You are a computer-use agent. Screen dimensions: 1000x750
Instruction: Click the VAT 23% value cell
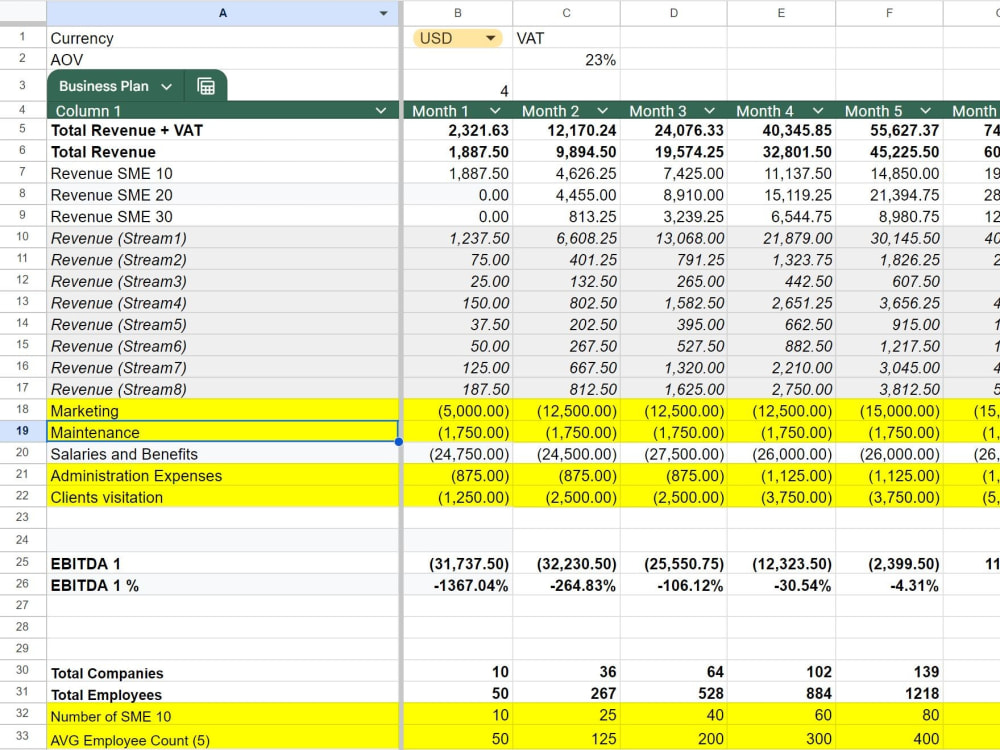[x=566, y=60]
